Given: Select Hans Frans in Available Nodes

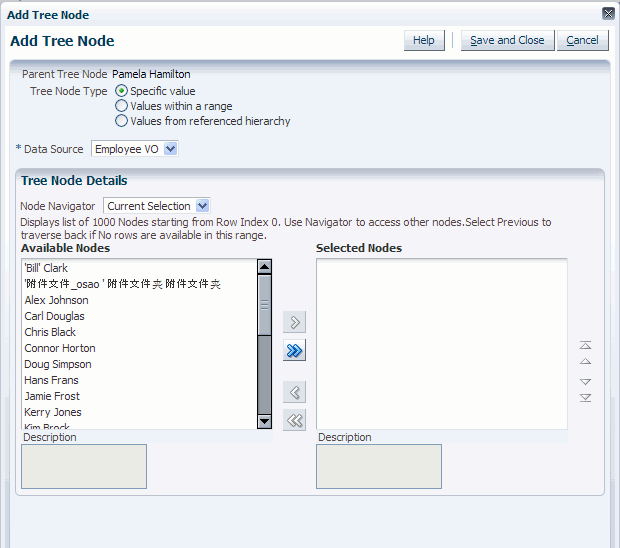Looking at the screenshot, I should [139, 380].
